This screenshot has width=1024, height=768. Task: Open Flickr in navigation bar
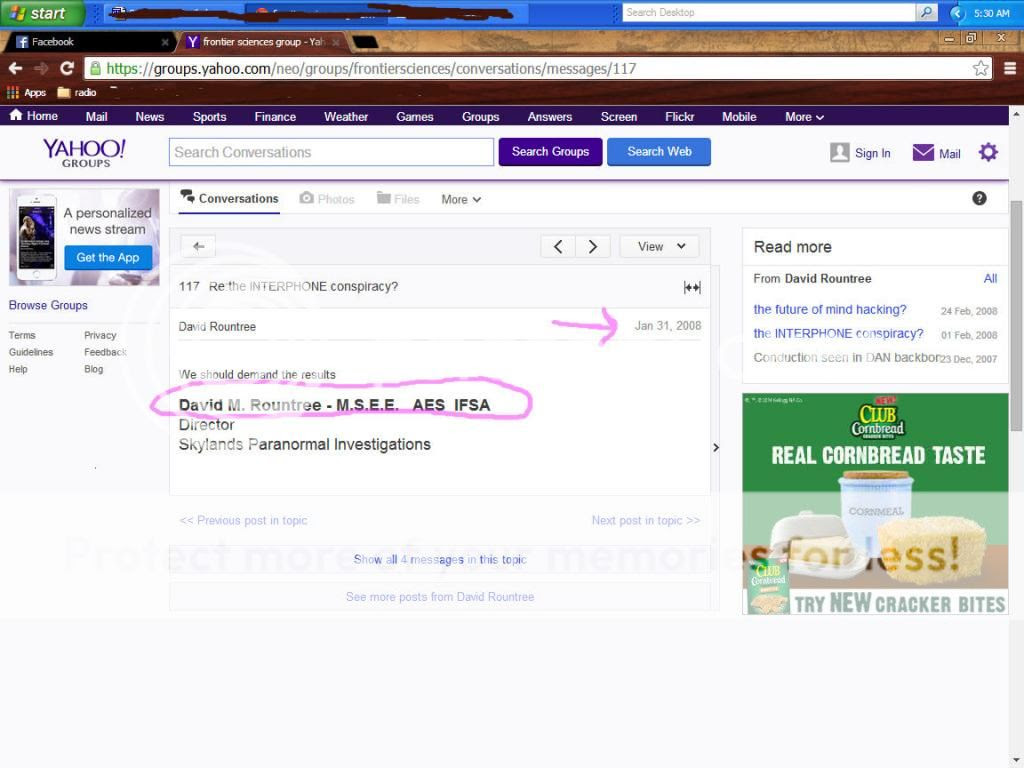click(x=679, y=117)
